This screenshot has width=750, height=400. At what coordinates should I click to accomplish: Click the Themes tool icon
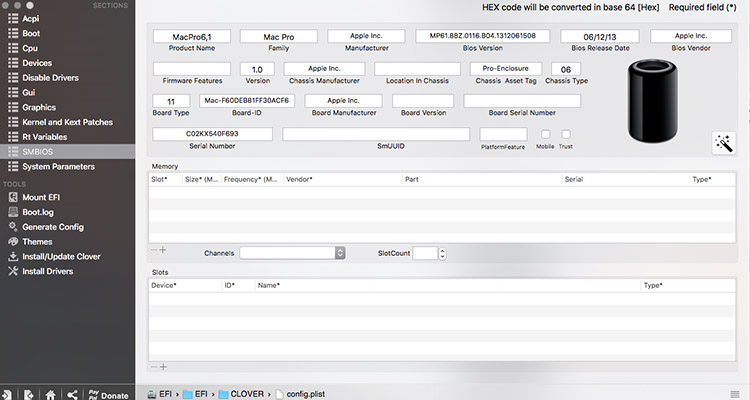point(13,242)
